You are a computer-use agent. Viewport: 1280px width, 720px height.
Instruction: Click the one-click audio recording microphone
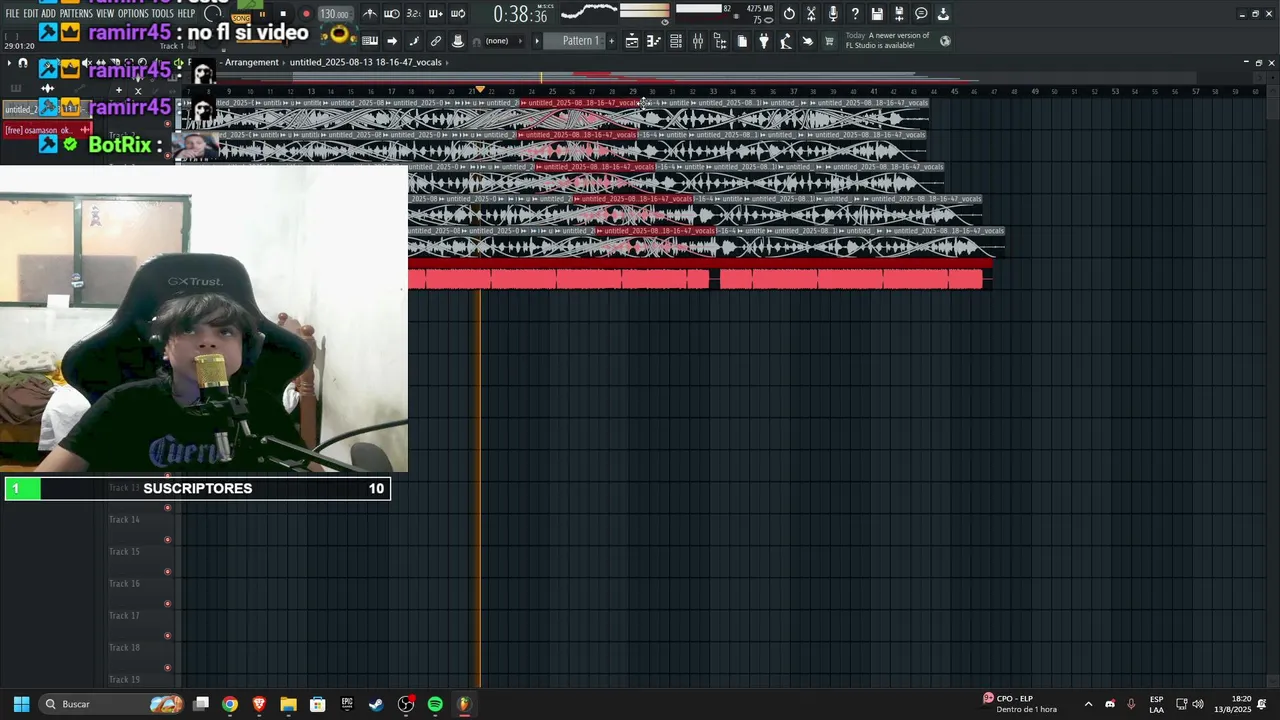click(833, 14)
